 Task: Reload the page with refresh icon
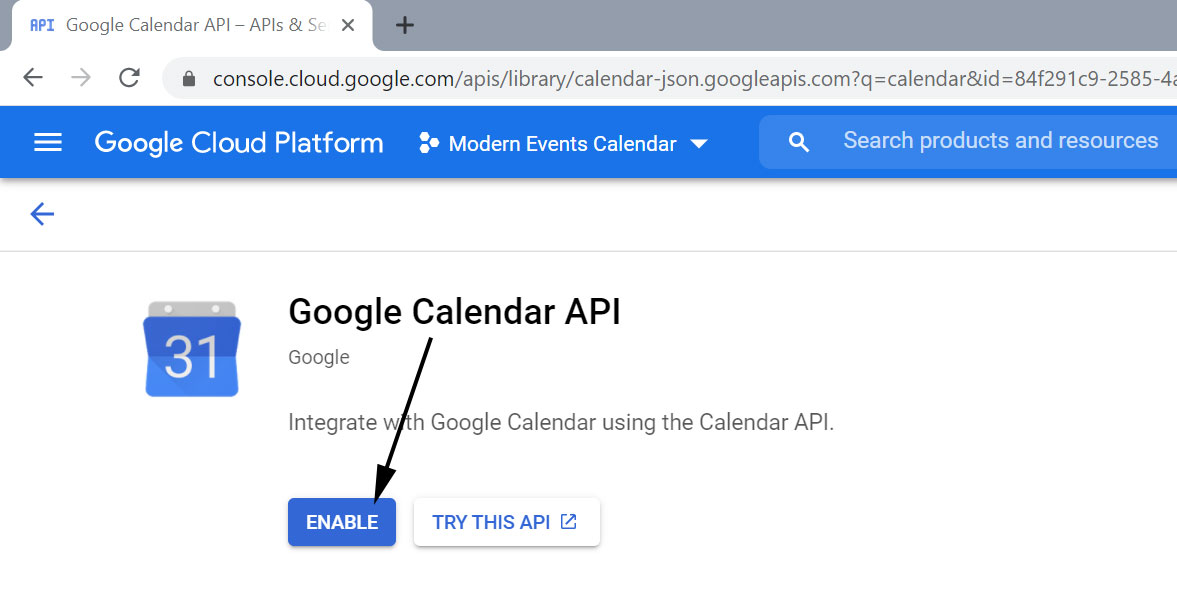129,77
